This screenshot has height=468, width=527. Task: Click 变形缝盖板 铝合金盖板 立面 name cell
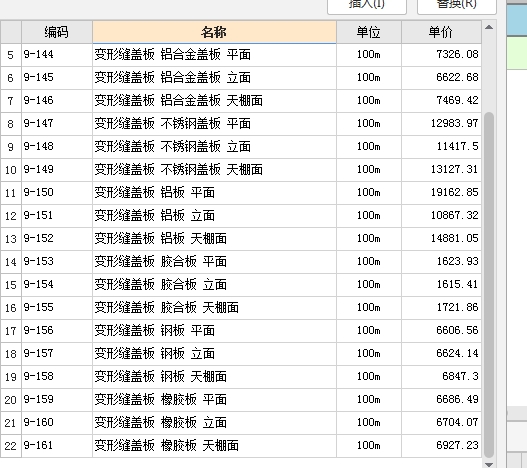tap(214, 78)
